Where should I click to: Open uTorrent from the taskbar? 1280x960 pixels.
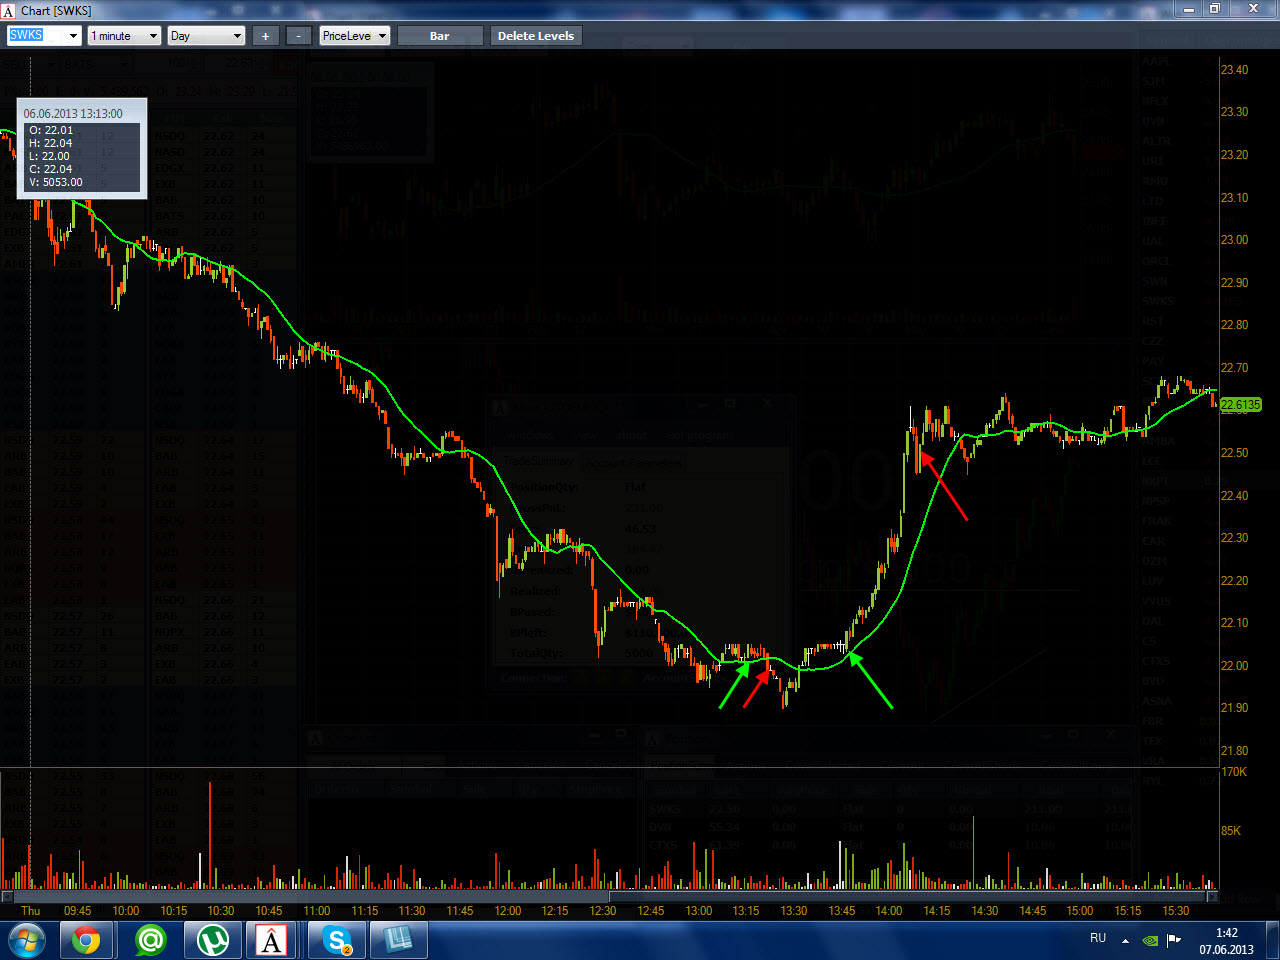click(212, 941)
